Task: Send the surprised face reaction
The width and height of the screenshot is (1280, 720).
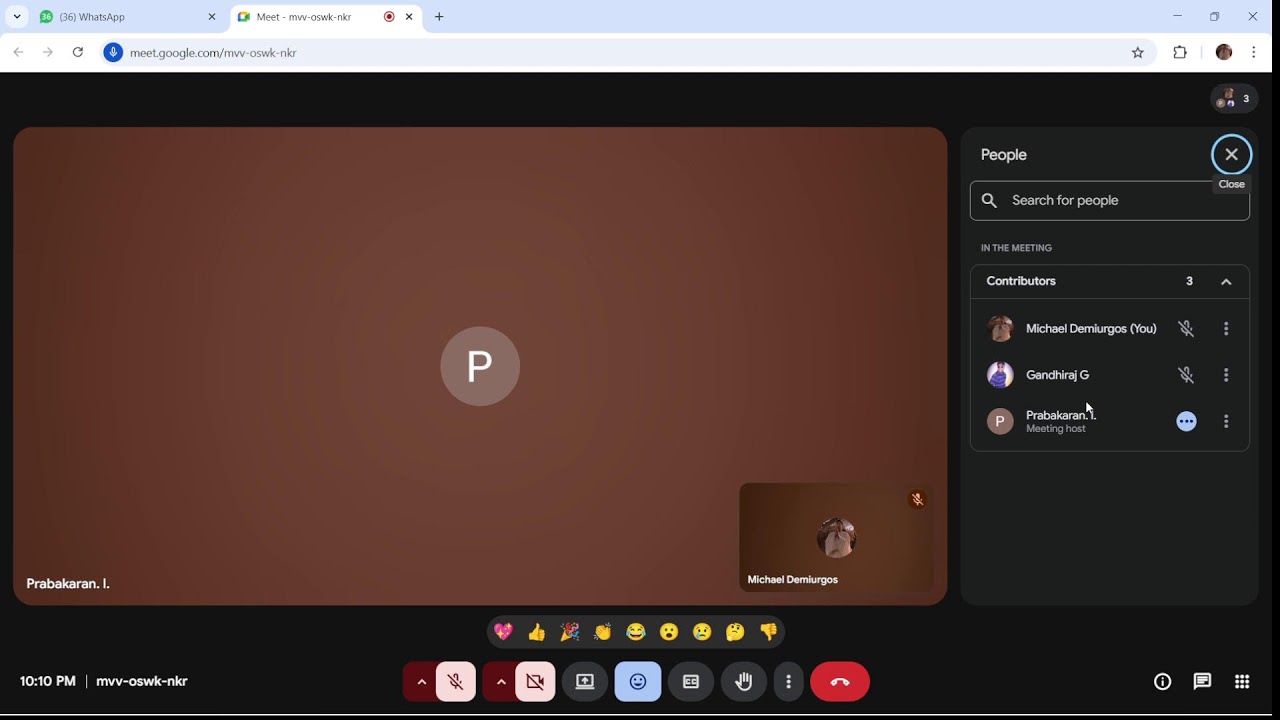Action: pyautogui.click(x=669, y=632)
